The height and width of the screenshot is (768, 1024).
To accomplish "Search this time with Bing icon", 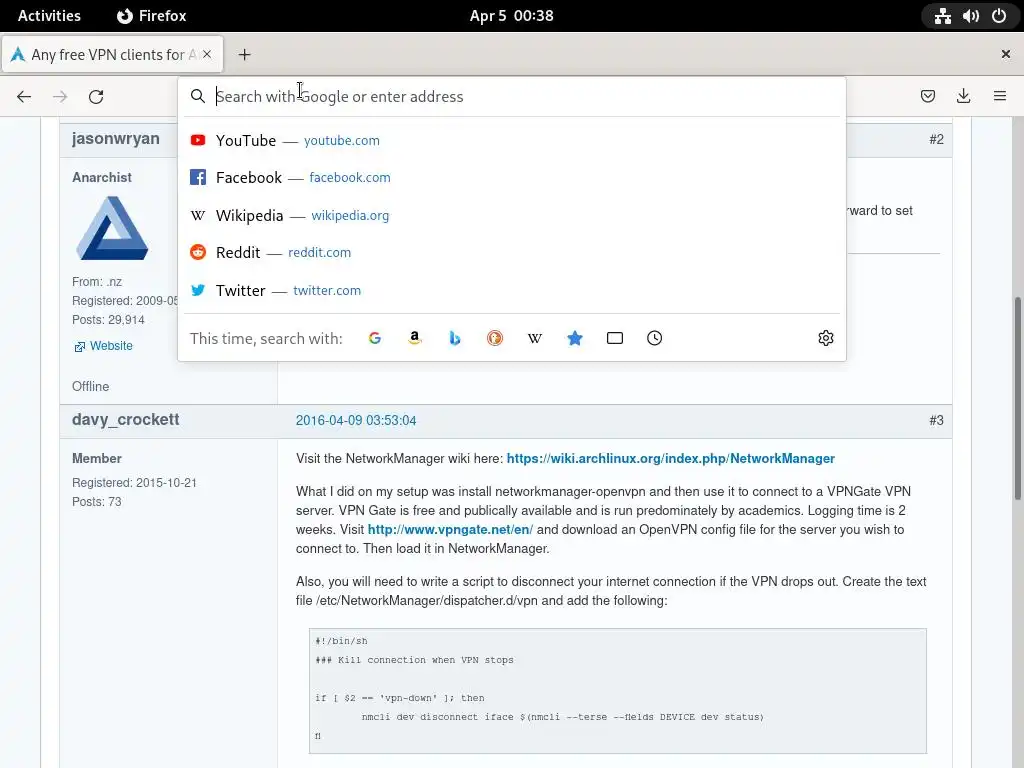I will 455,338.
